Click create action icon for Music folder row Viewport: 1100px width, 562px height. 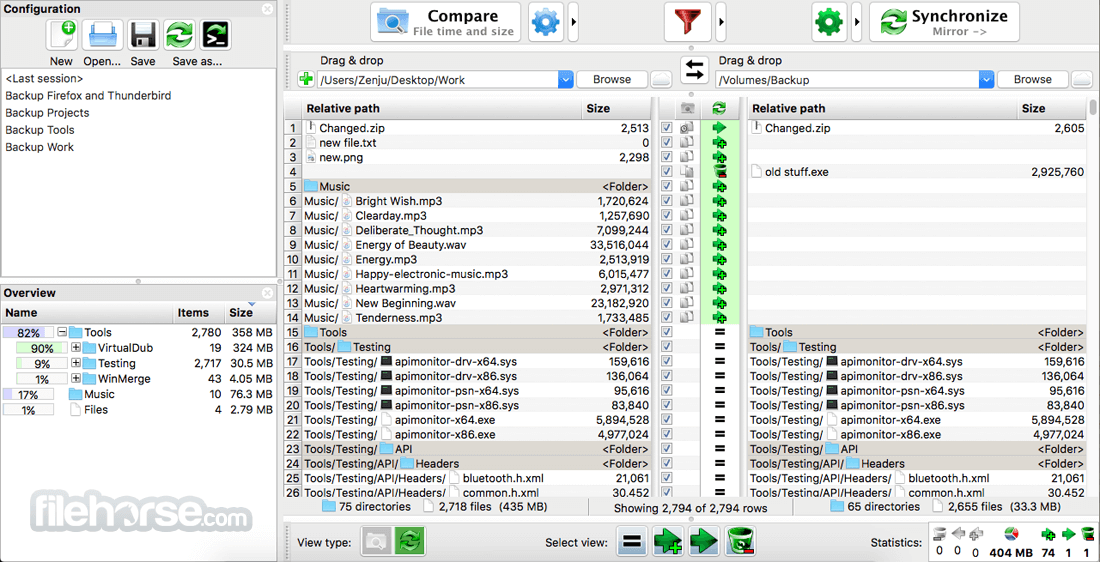click(x=719, y=186)
